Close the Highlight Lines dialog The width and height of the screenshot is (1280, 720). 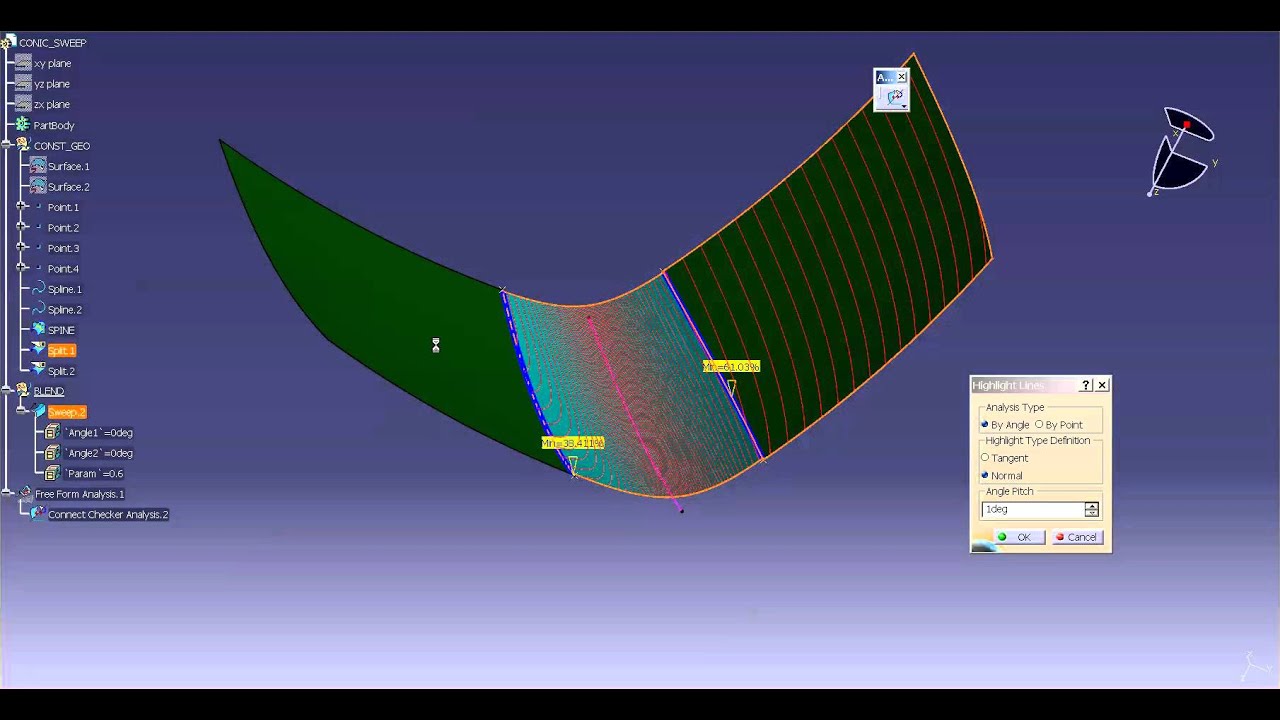(1102, 385)
